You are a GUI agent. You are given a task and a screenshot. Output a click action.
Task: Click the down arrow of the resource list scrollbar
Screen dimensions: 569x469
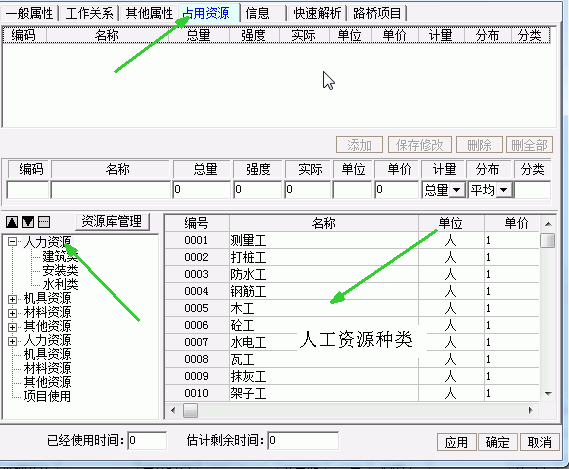tap(548, 394)
